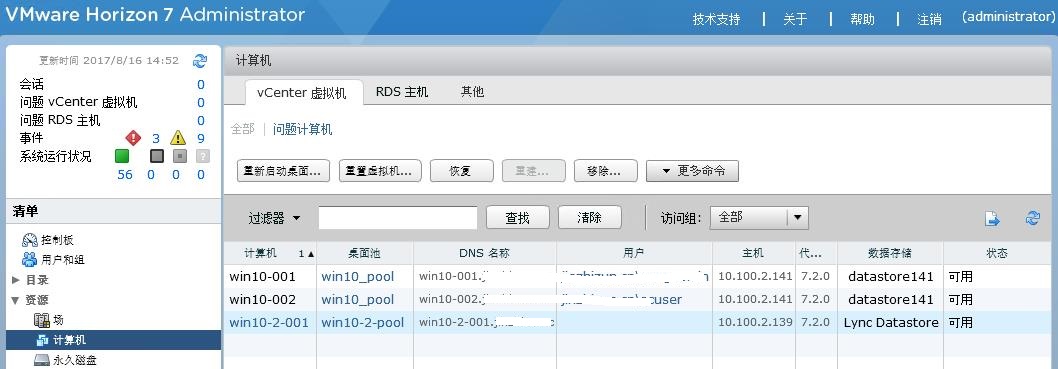Image resolution: width=1058 pixels, height=369 pixels.
Task: Refresh the status panel next to update time
Action: 200,61
